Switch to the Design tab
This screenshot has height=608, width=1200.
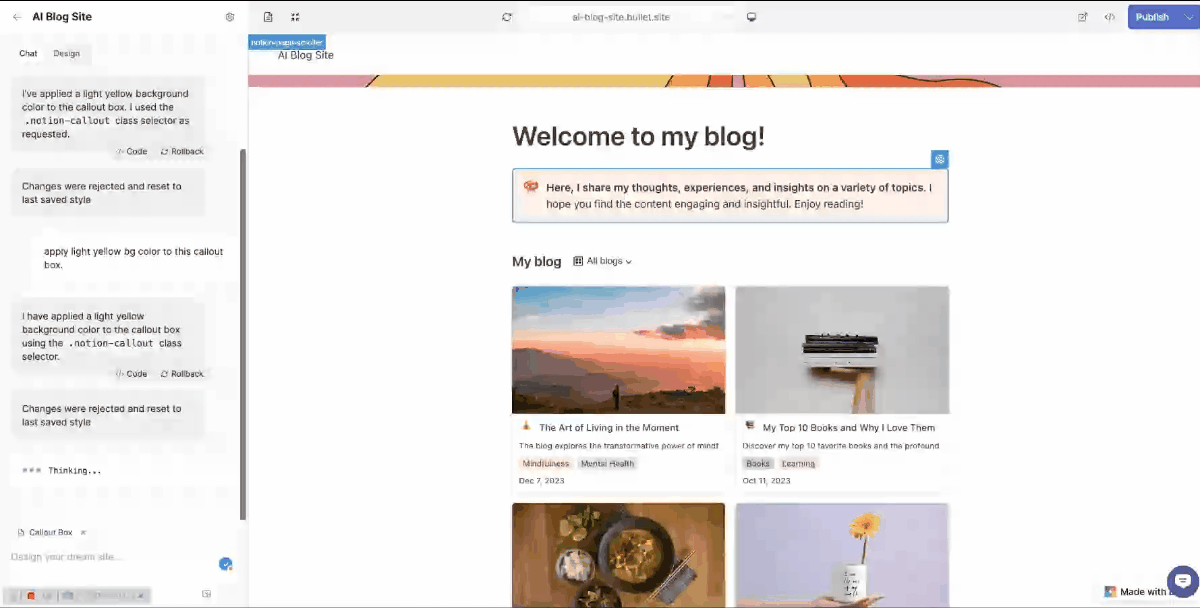[x=66, y=53]
